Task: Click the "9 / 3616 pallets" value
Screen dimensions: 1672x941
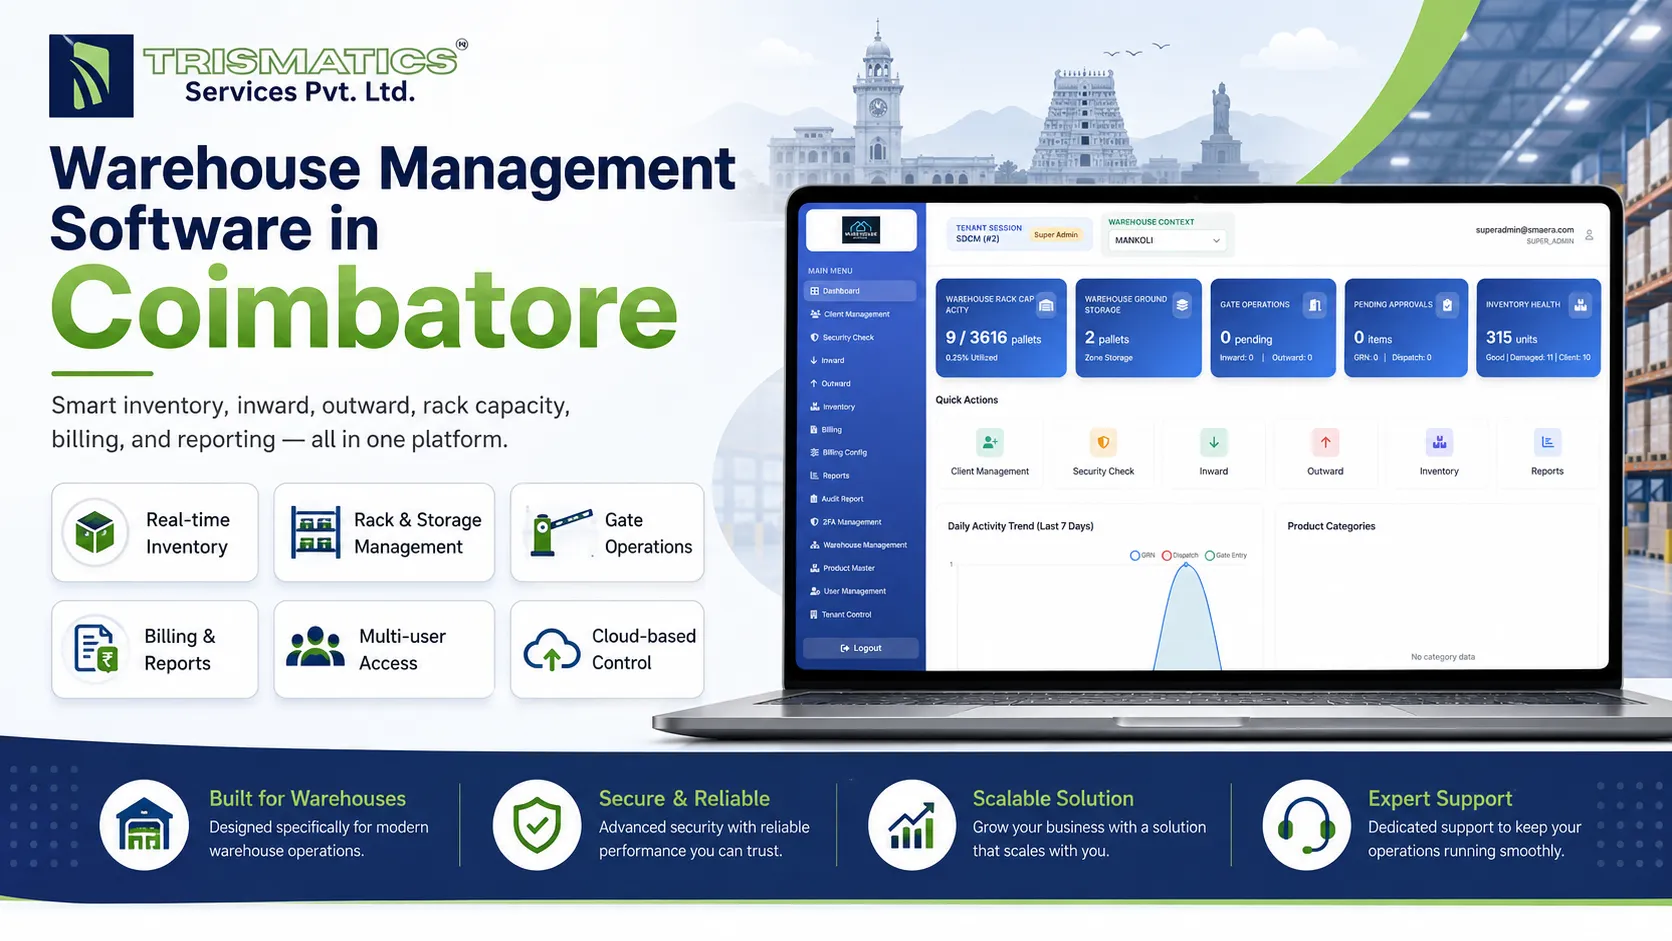Action: click(993, 338)
